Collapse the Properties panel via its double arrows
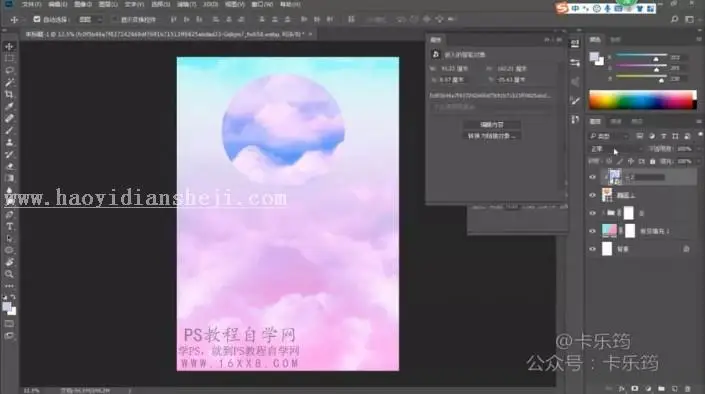This screenshot has height=394, width=705. pyautogui.click(x=547, y=40)
